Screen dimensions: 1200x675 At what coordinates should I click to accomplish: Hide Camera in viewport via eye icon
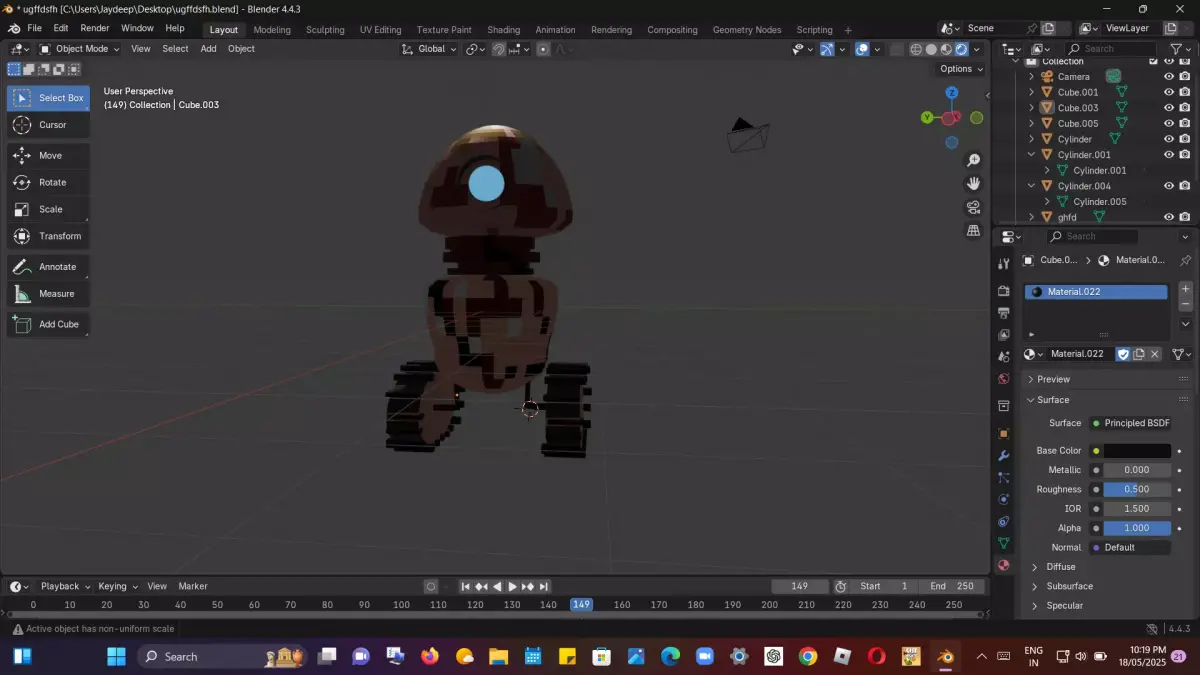pyautogui.click(x=1168, y=76)
